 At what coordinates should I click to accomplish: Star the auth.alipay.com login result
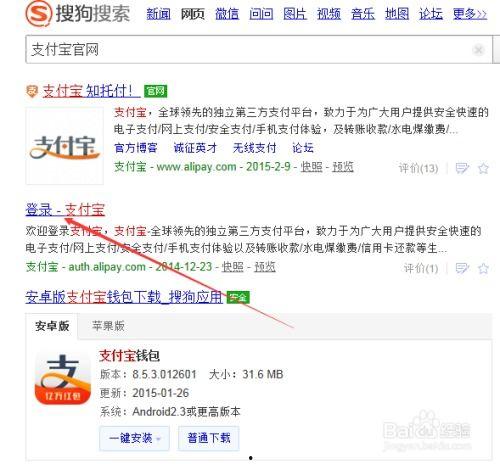483,268
